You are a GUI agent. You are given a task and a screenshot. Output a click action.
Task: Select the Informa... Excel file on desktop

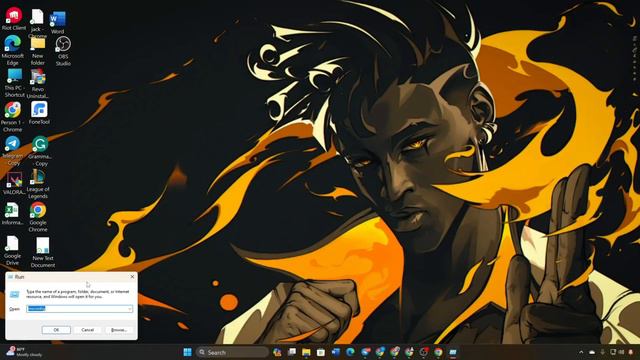(x=12, y=214)
